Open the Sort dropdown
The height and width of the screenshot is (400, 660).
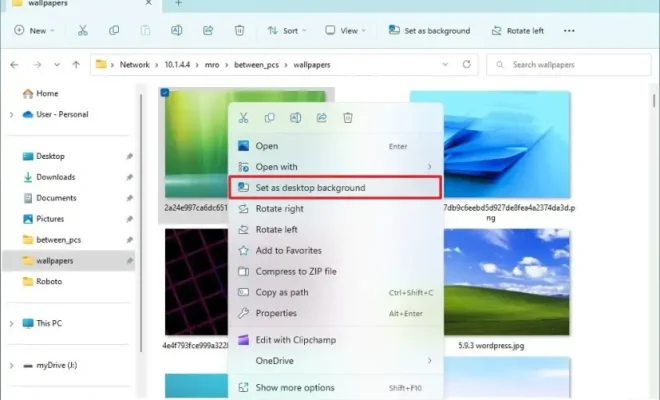pyautogui.click(x=287, y=31)
